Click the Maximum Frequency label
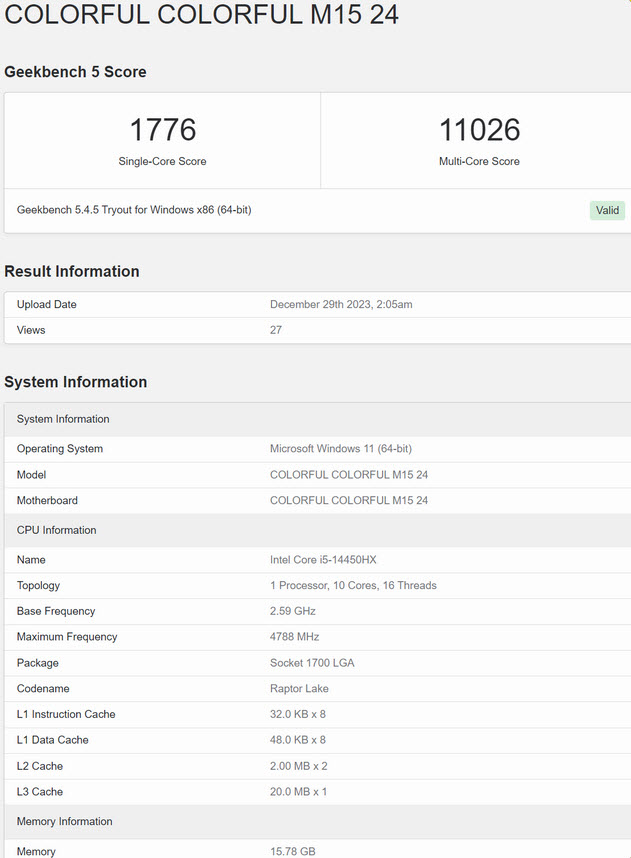631x858 pixels. [67, 637]
